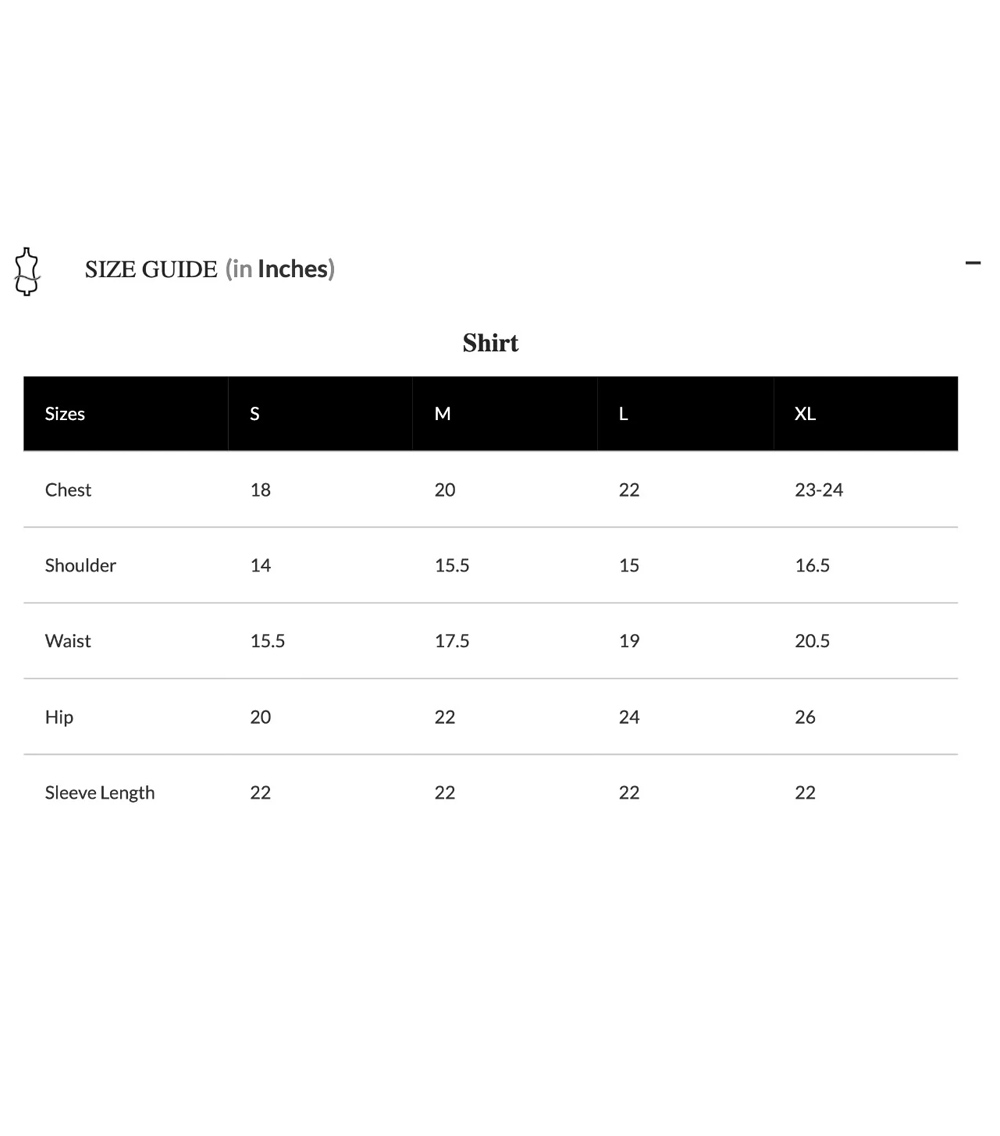Select the S size column header

click(255, 414)
